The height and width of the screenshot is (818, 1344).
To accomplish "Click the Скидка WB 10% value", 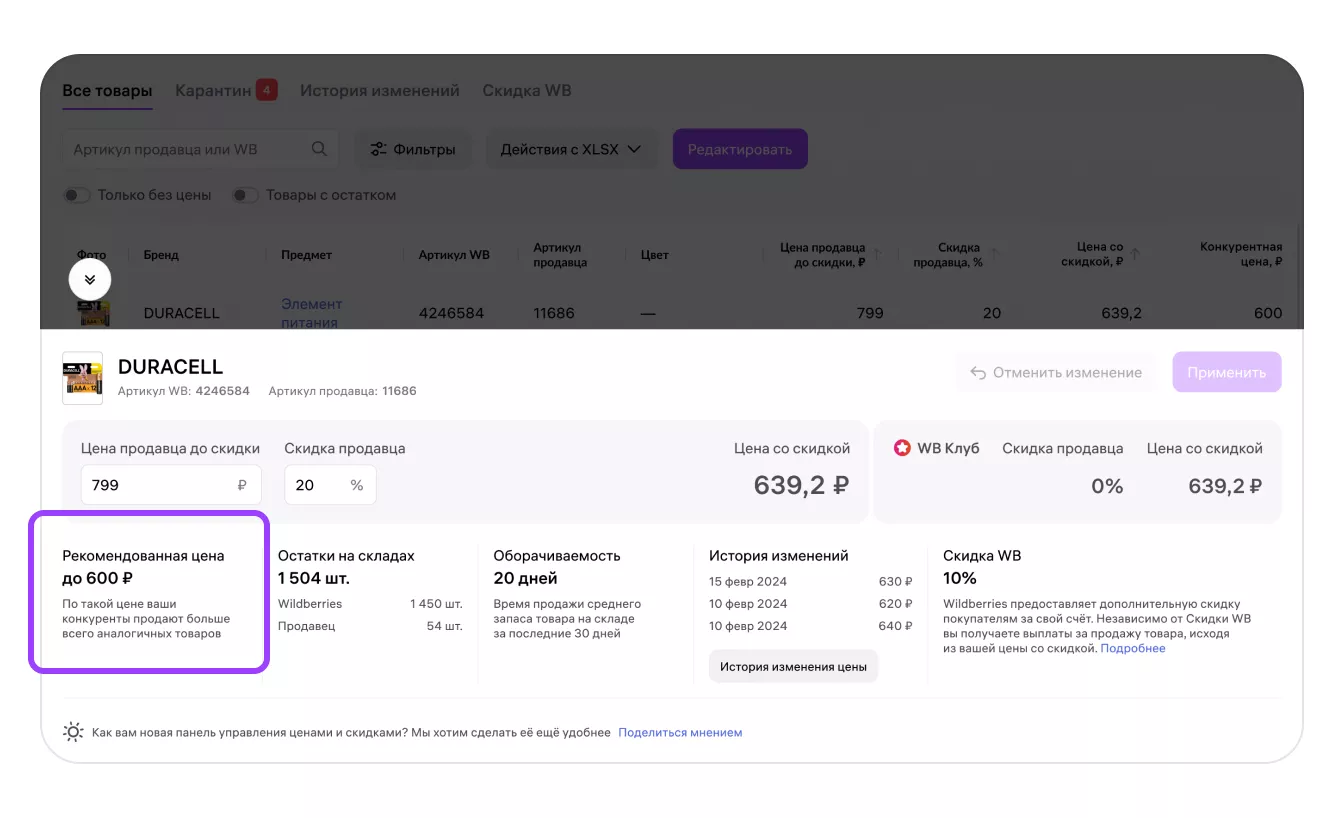I will point(960,578).
